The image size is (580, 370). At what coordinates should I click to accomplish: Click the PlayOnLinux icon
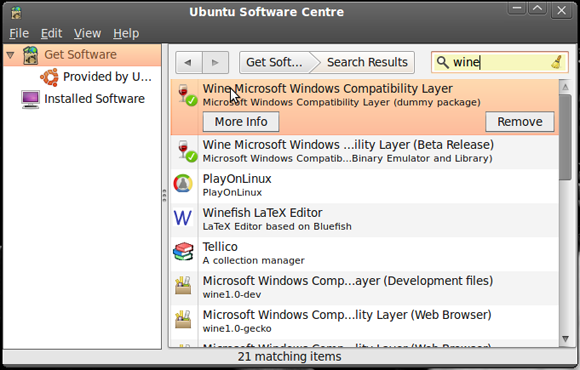[183, 184]
